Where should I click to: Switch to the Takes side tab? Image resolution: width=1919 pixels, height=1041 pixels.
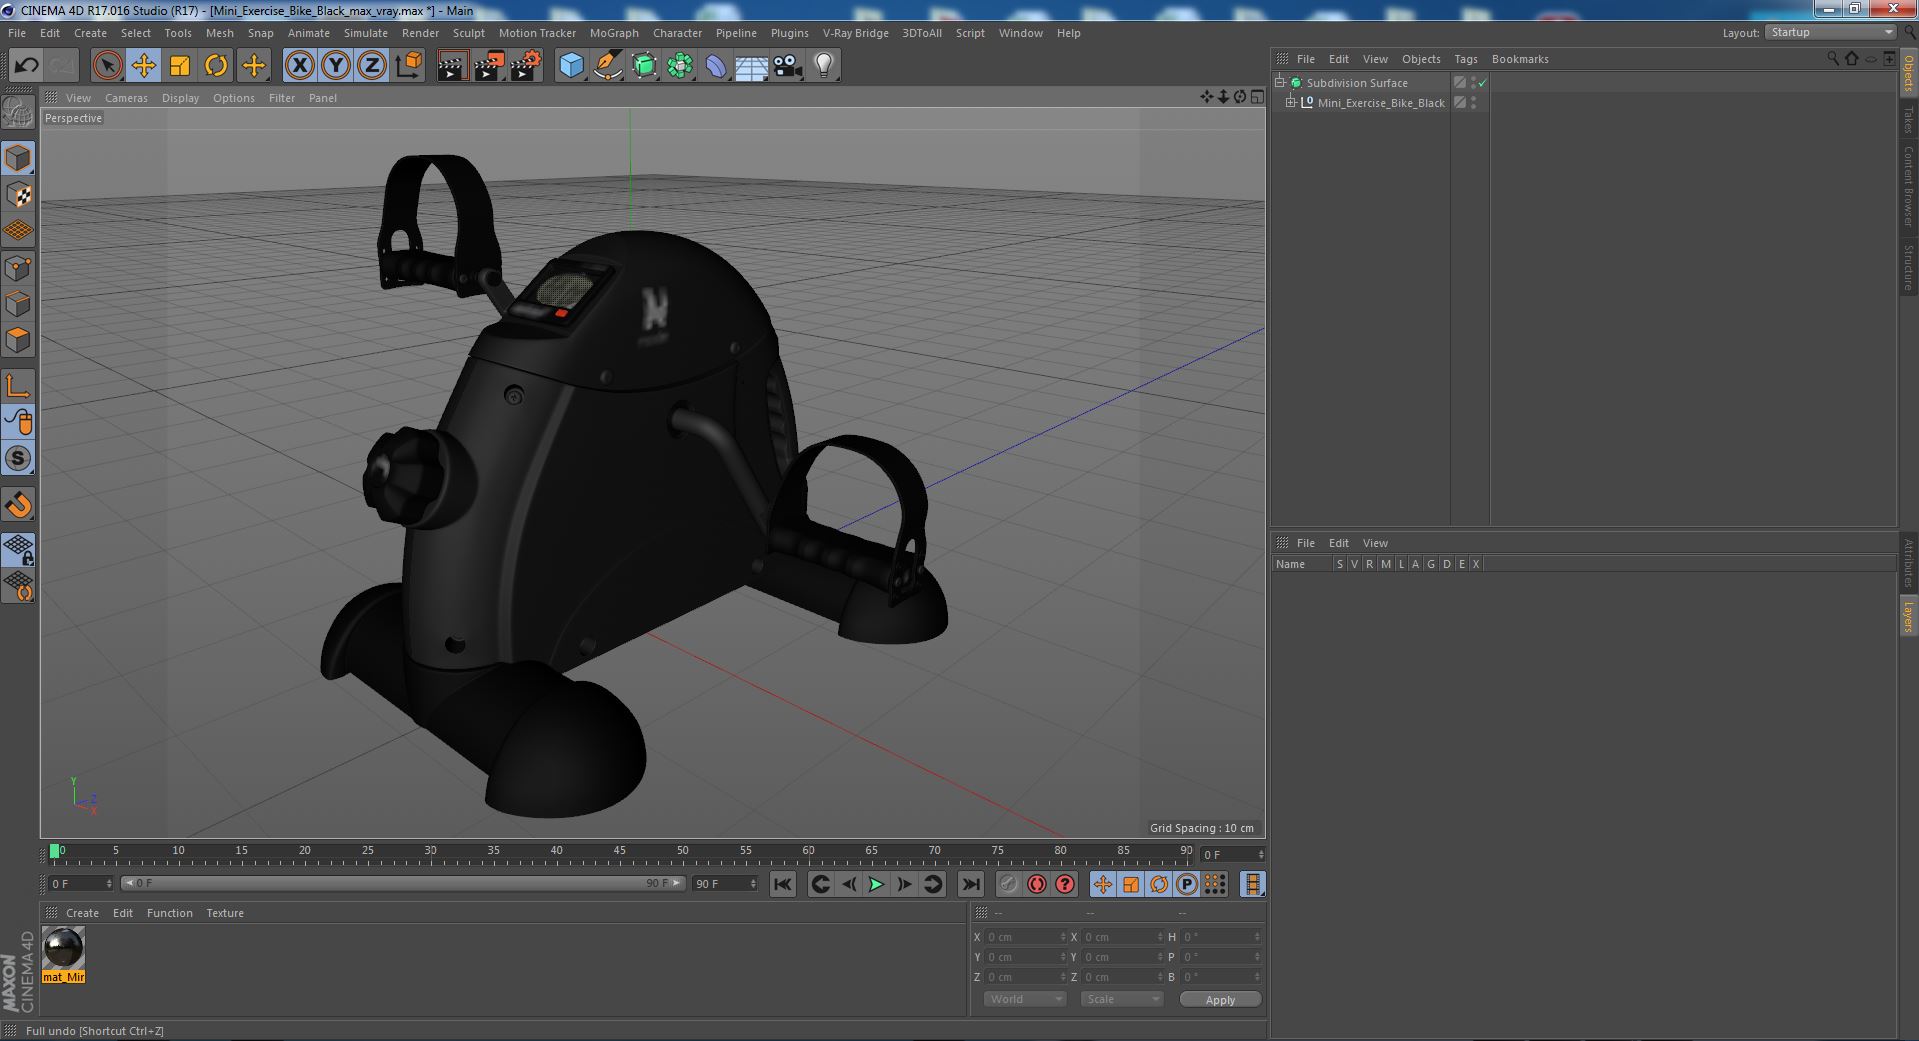(1908, 119)
